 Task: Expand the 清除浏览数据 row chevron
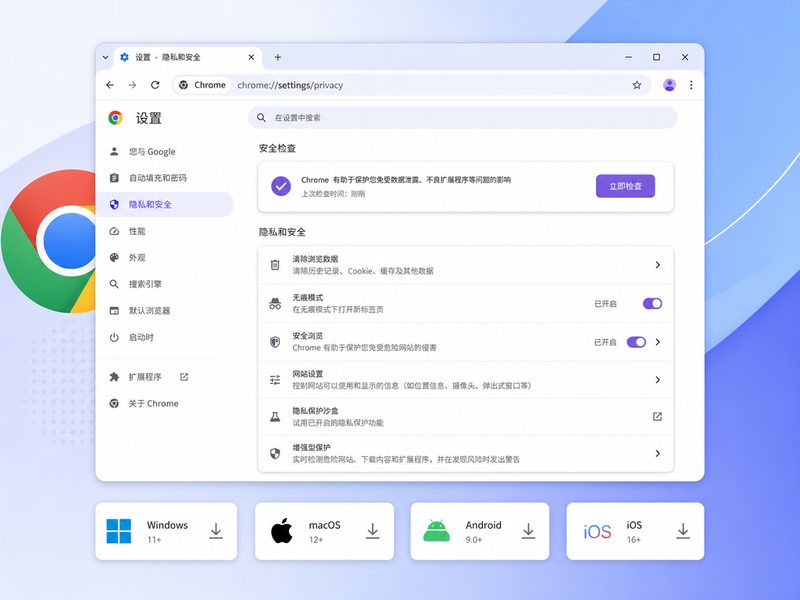coord(658,265)
